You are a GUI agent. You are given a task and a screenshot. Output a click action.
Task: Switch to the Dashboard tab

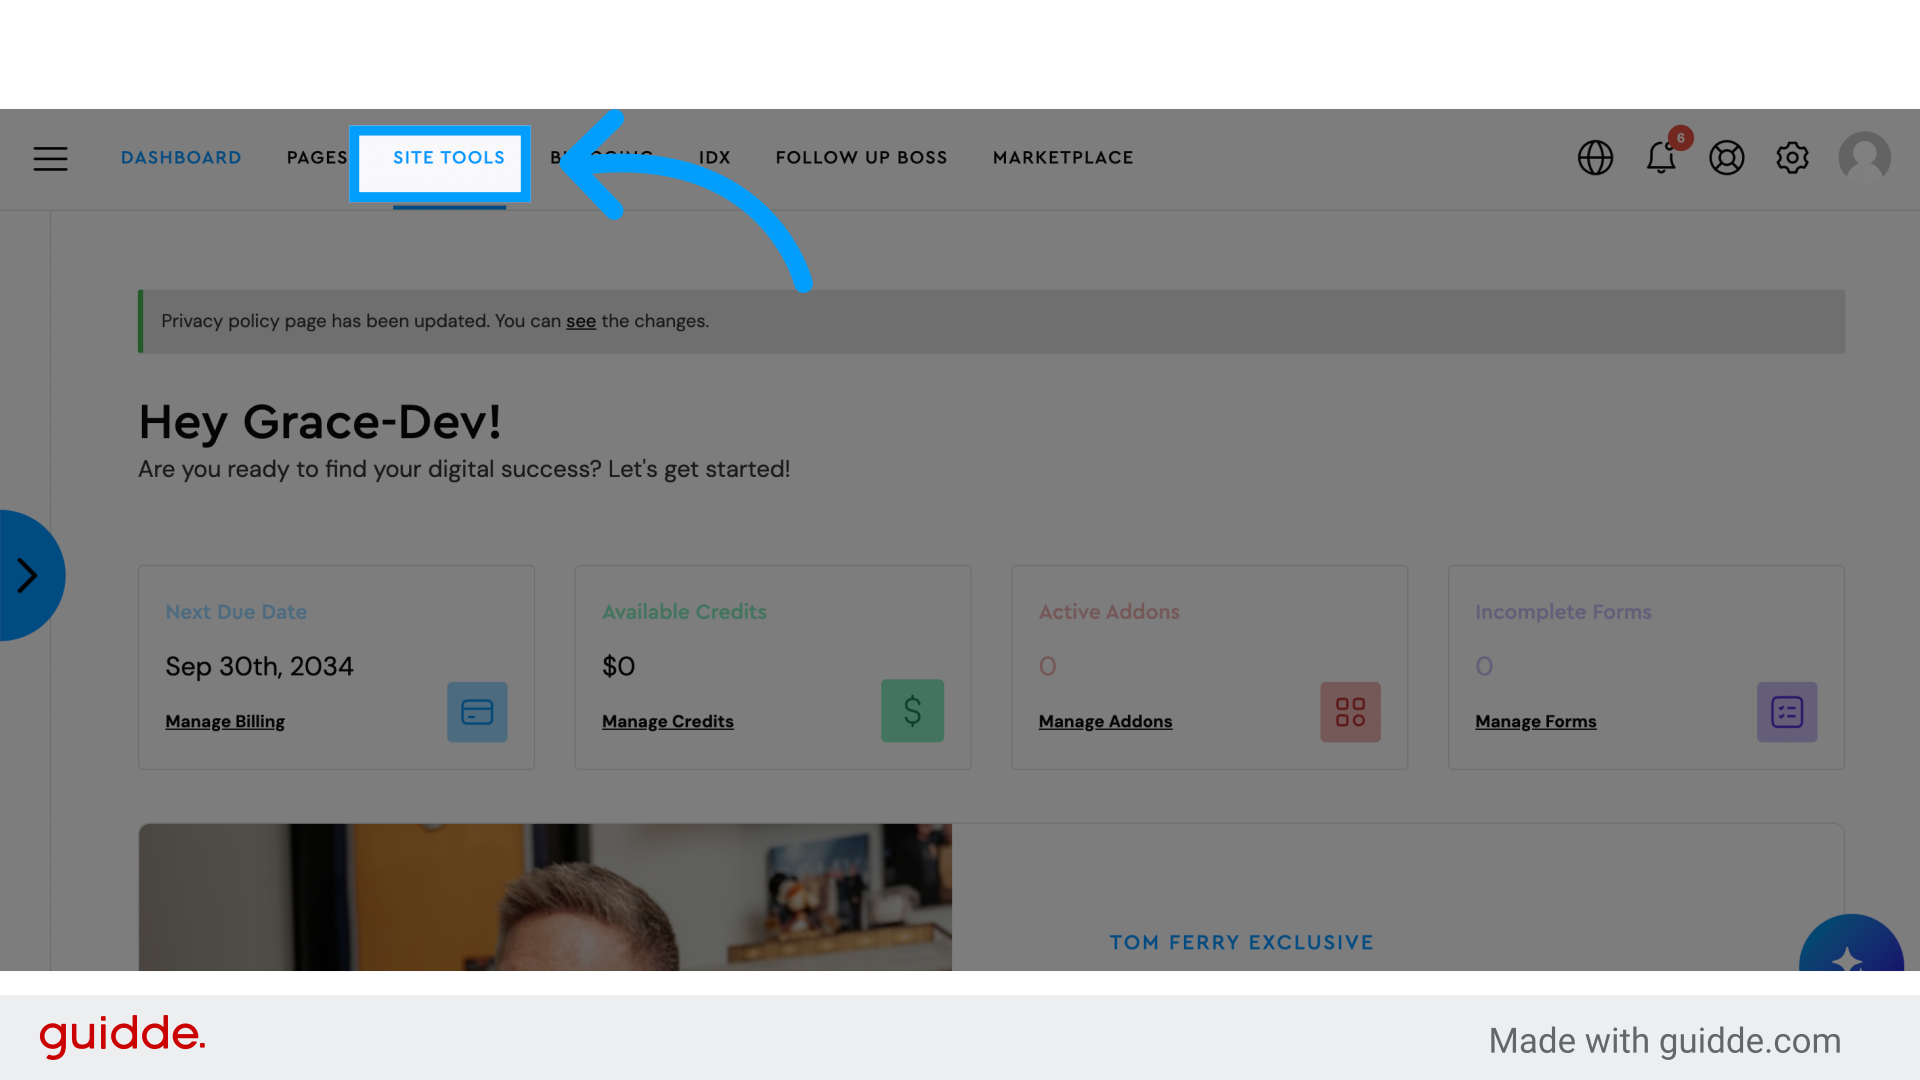pyautogui.click(x=181, y=157)
